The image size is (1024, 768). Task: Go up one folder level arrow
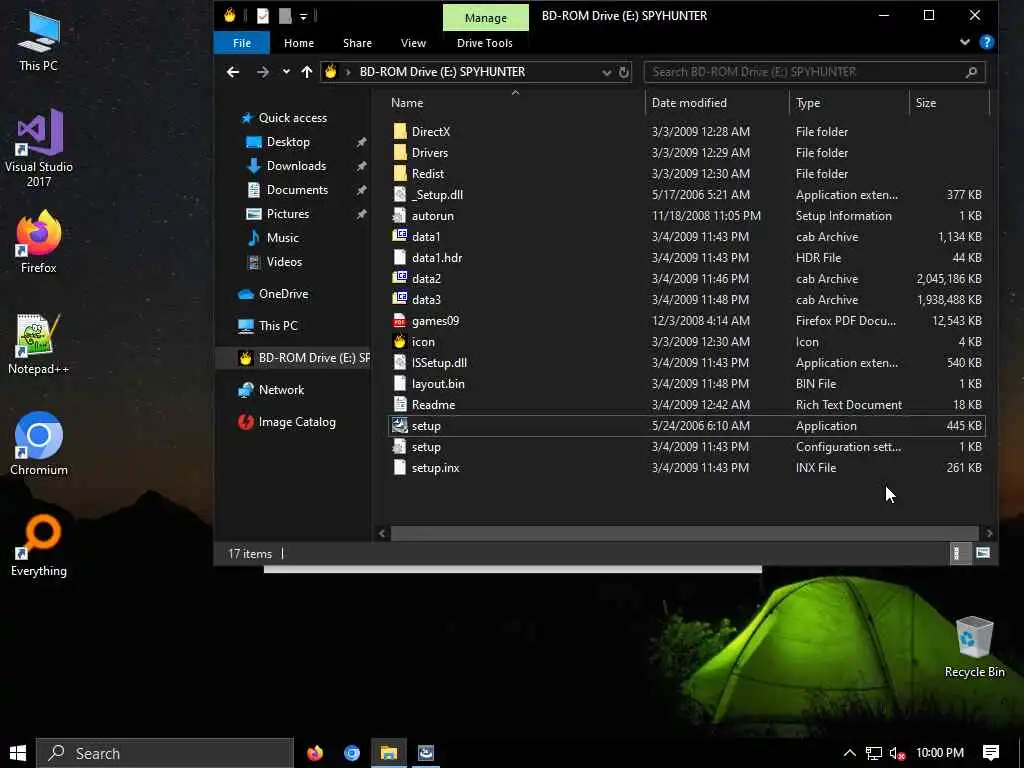pos(307,72)
